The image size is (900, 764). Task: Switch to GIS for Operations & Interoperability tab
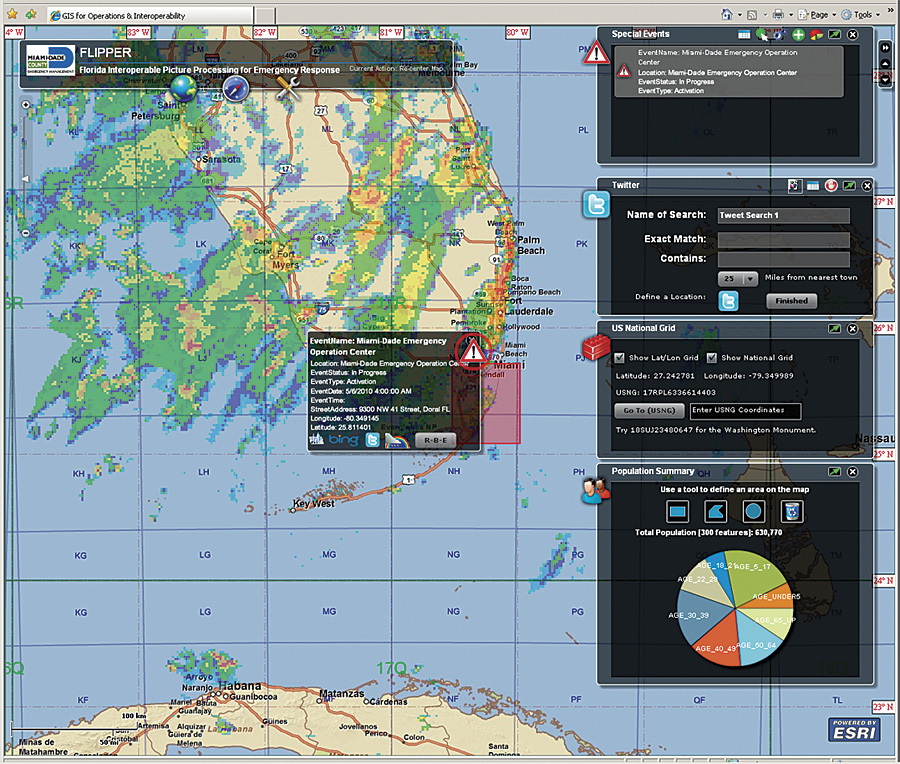(x=149, y=15)
